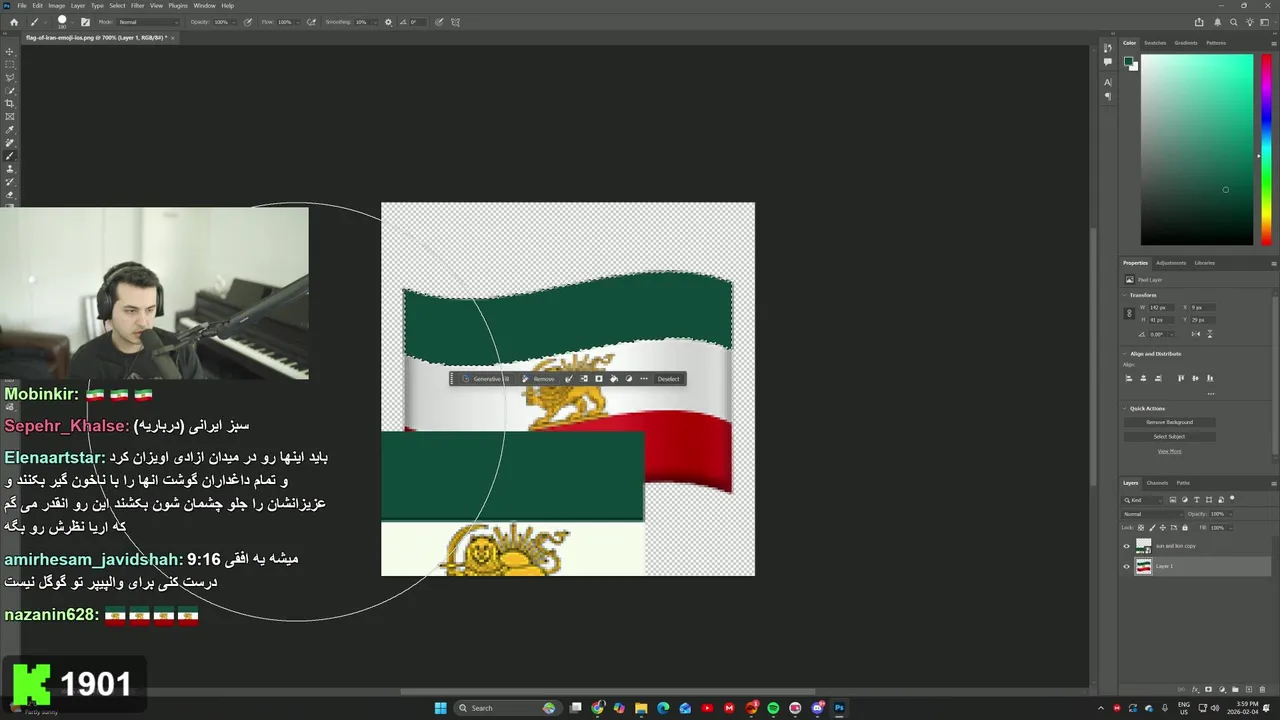Open smoothing options gear icon
The image size is (1280, 720).
pos(388,22)
